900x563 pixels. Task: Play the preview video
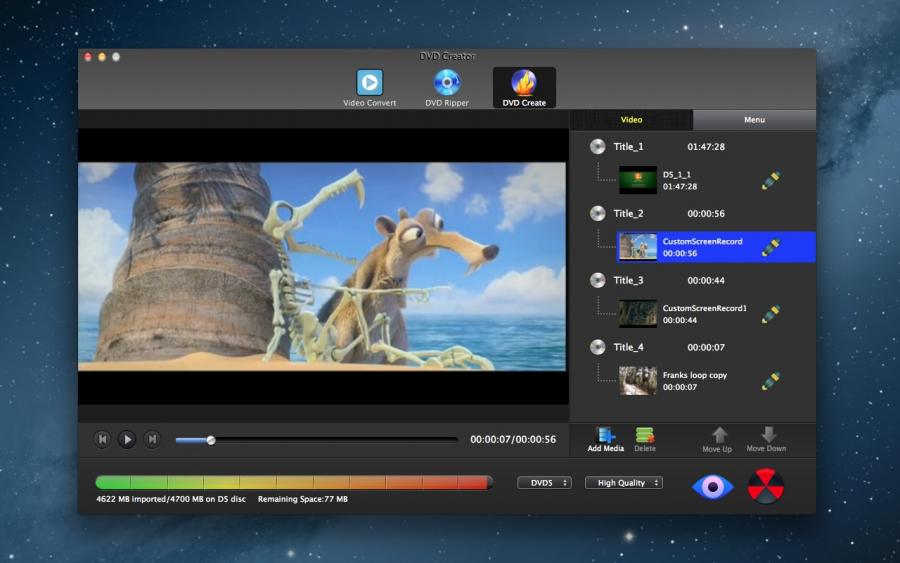(x=127, y=440)
